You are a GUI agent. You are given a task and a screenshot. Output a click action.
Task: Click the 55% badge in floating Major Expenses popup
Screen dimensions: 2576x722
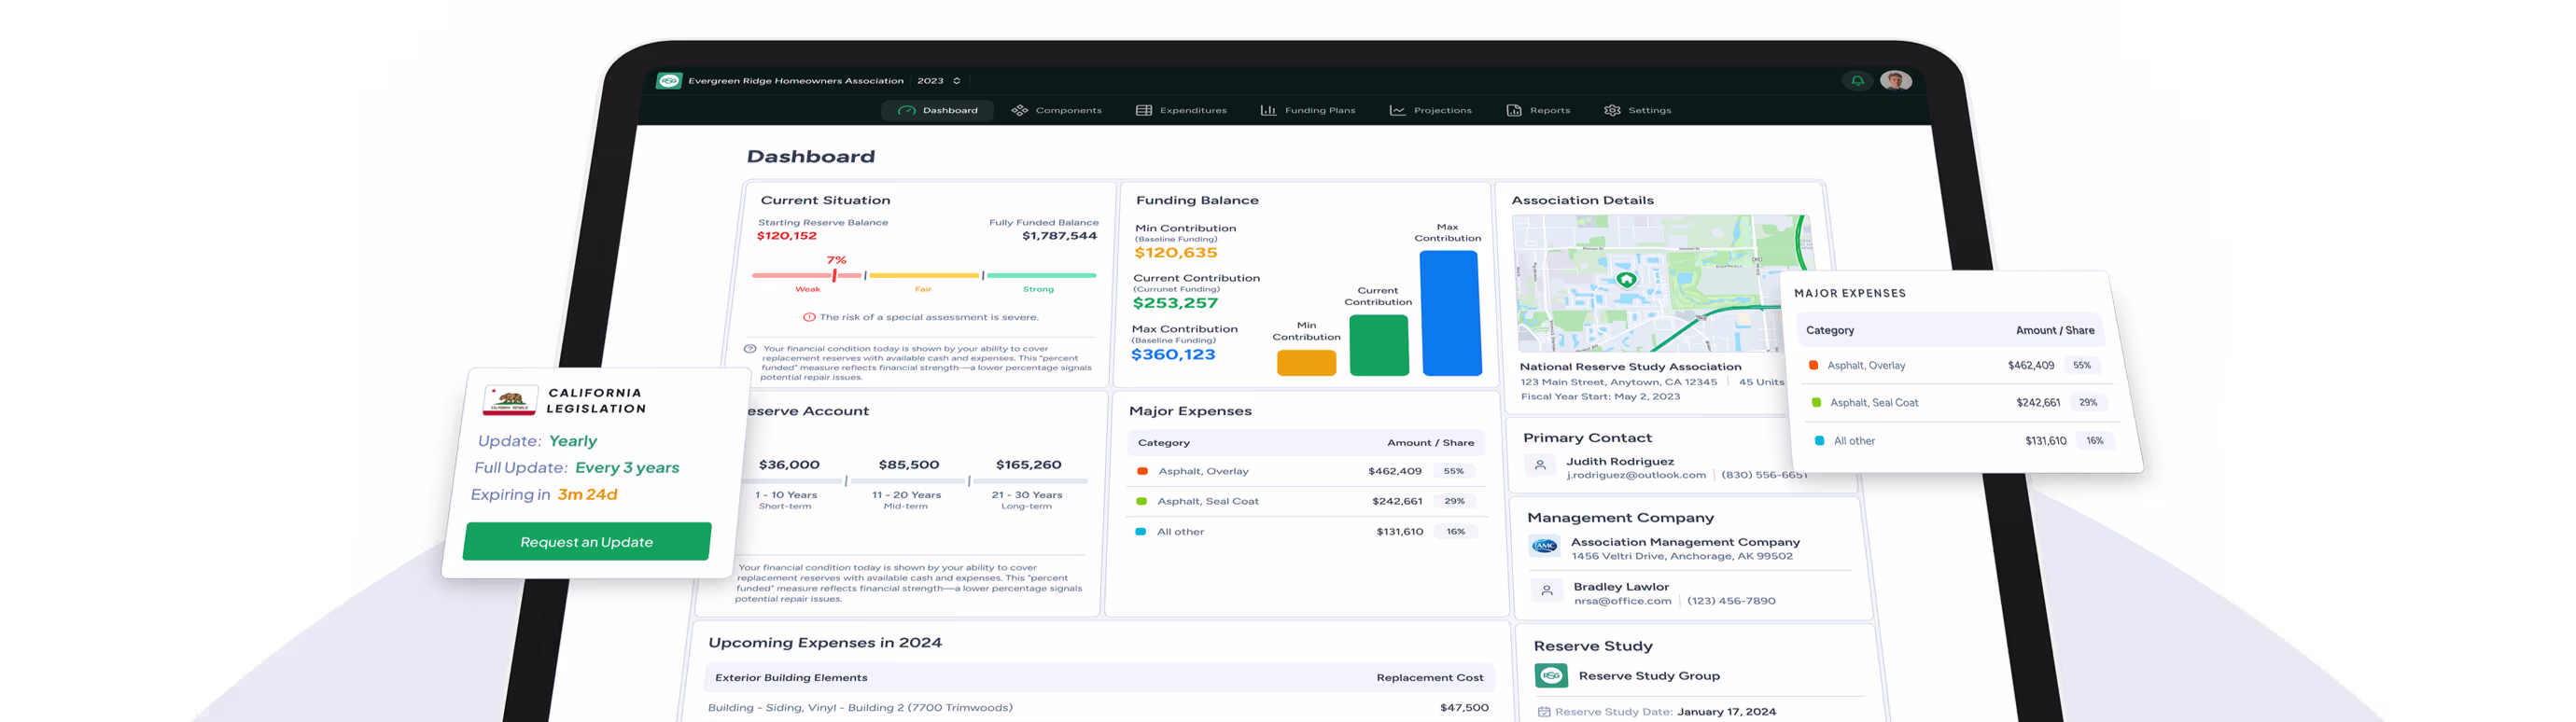2082,365
